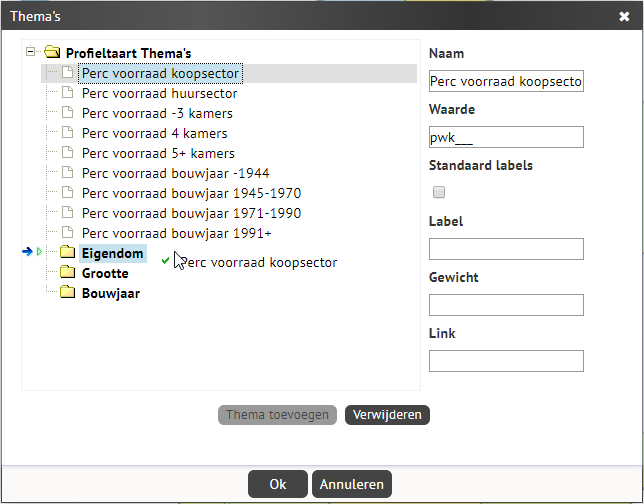The height and width of the screenshot is (504, 644).
Task: Click the Bouwjaar folder icon
Action: [x=67, y=292]
